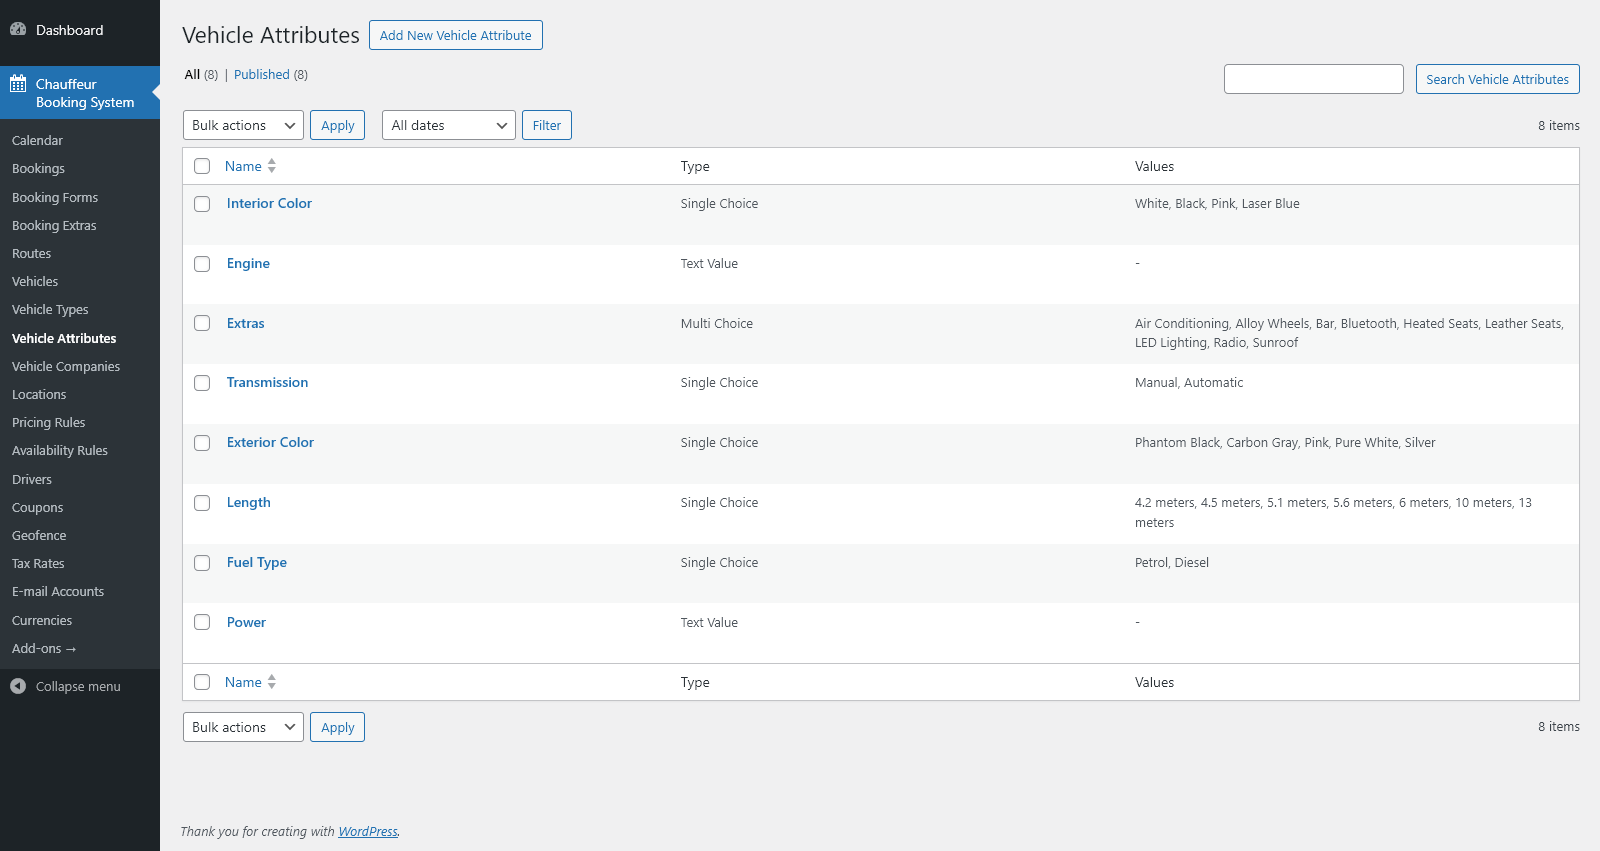Open the top Bulk actions dropdown
This screenshot has width=1600, height=851.
pos(243,125)
